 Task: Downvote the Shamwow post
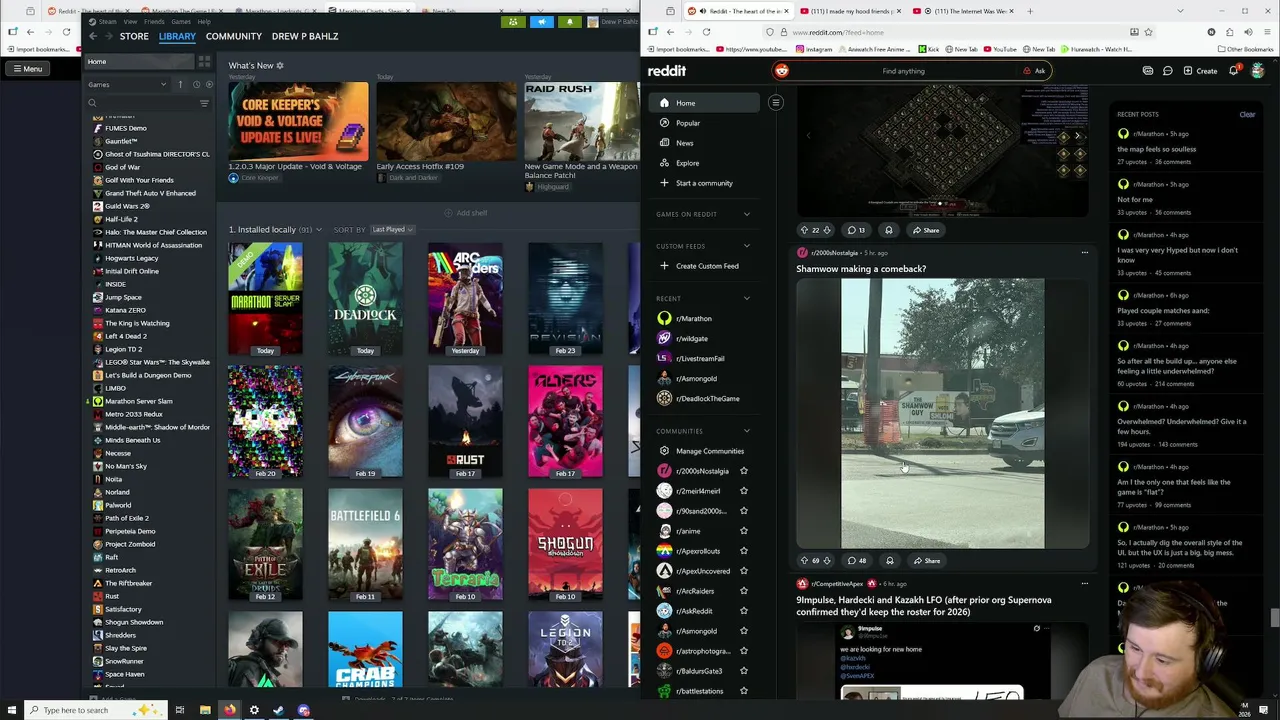[x=827, y=561]
